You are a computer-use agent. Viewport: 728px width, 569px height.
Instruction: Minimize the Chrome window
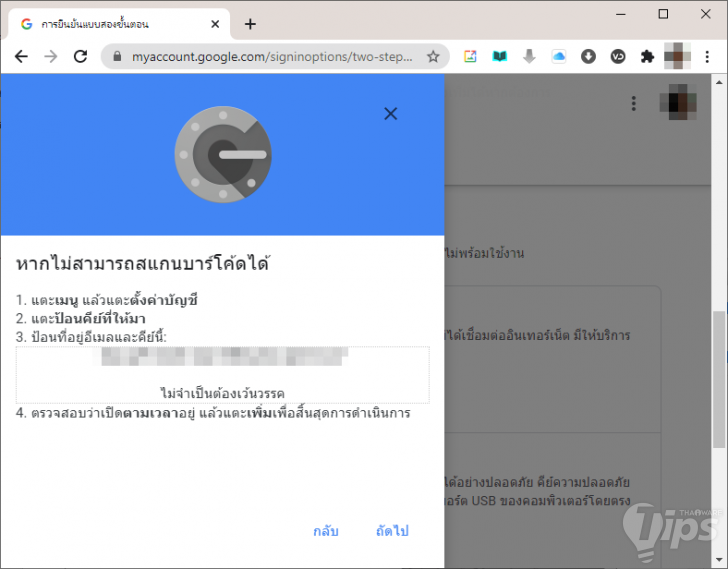pyautogui.click(x=621, y=14)
